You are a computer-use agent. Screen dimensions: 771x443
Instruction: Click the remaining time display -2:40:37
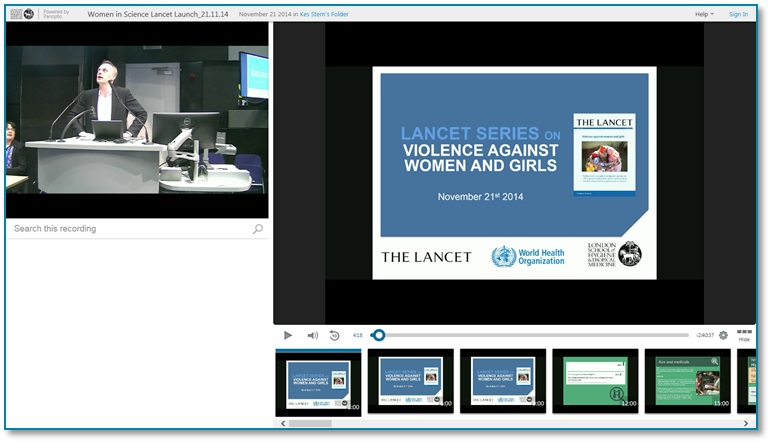pyautogui.click(x=705, y=335)
